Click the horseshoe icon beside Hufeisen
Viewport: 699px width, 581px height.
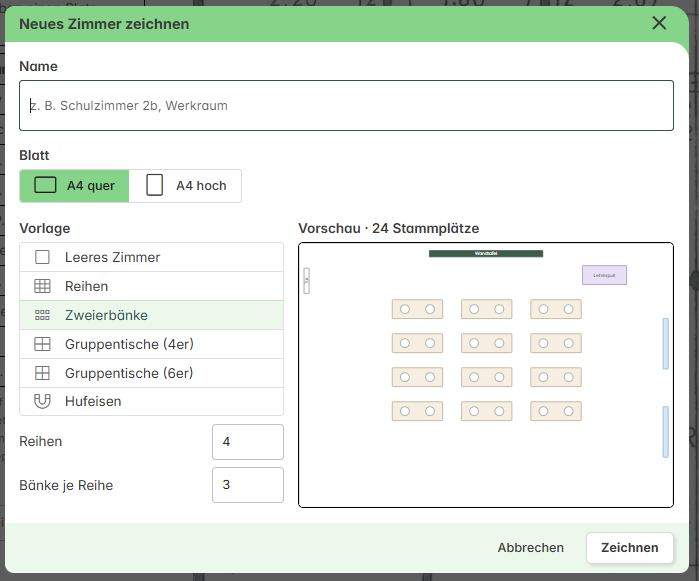tap(42, 401)
